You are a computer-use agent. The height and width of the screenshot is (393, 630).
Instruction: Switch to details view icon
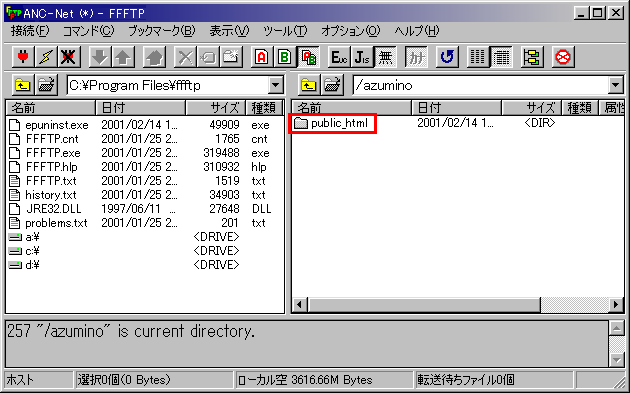[x=501, y=57]
